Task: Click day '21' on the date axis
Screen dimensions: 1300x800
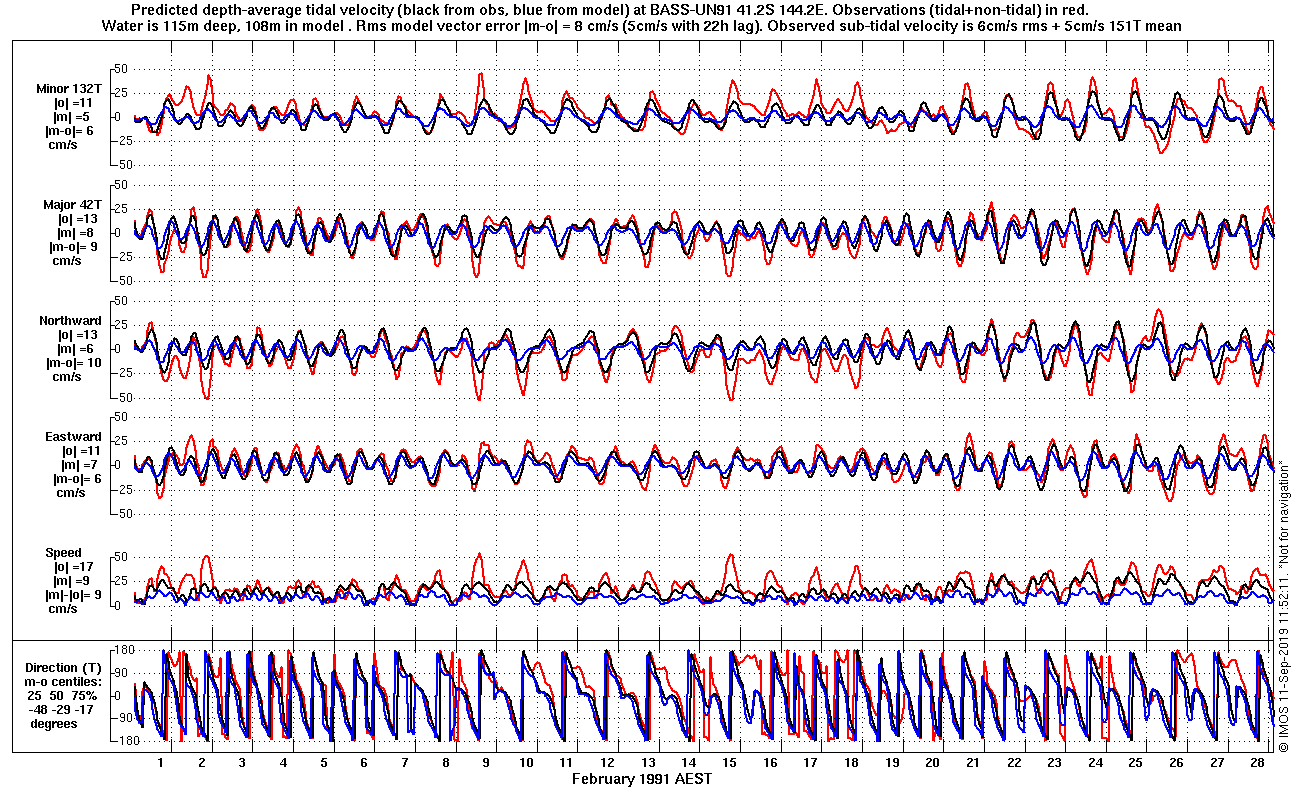Action: pyautogui.click(x=973, y=762)
